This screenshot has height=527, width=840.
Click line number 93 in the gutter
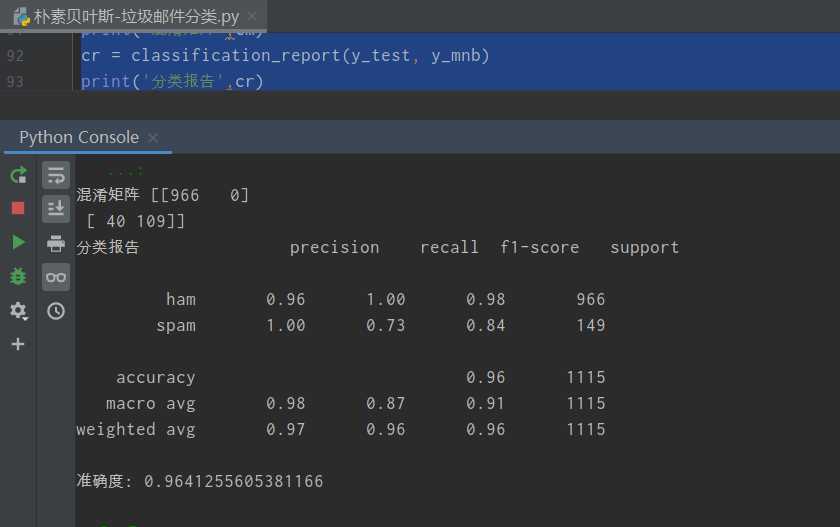coord(15,82)
